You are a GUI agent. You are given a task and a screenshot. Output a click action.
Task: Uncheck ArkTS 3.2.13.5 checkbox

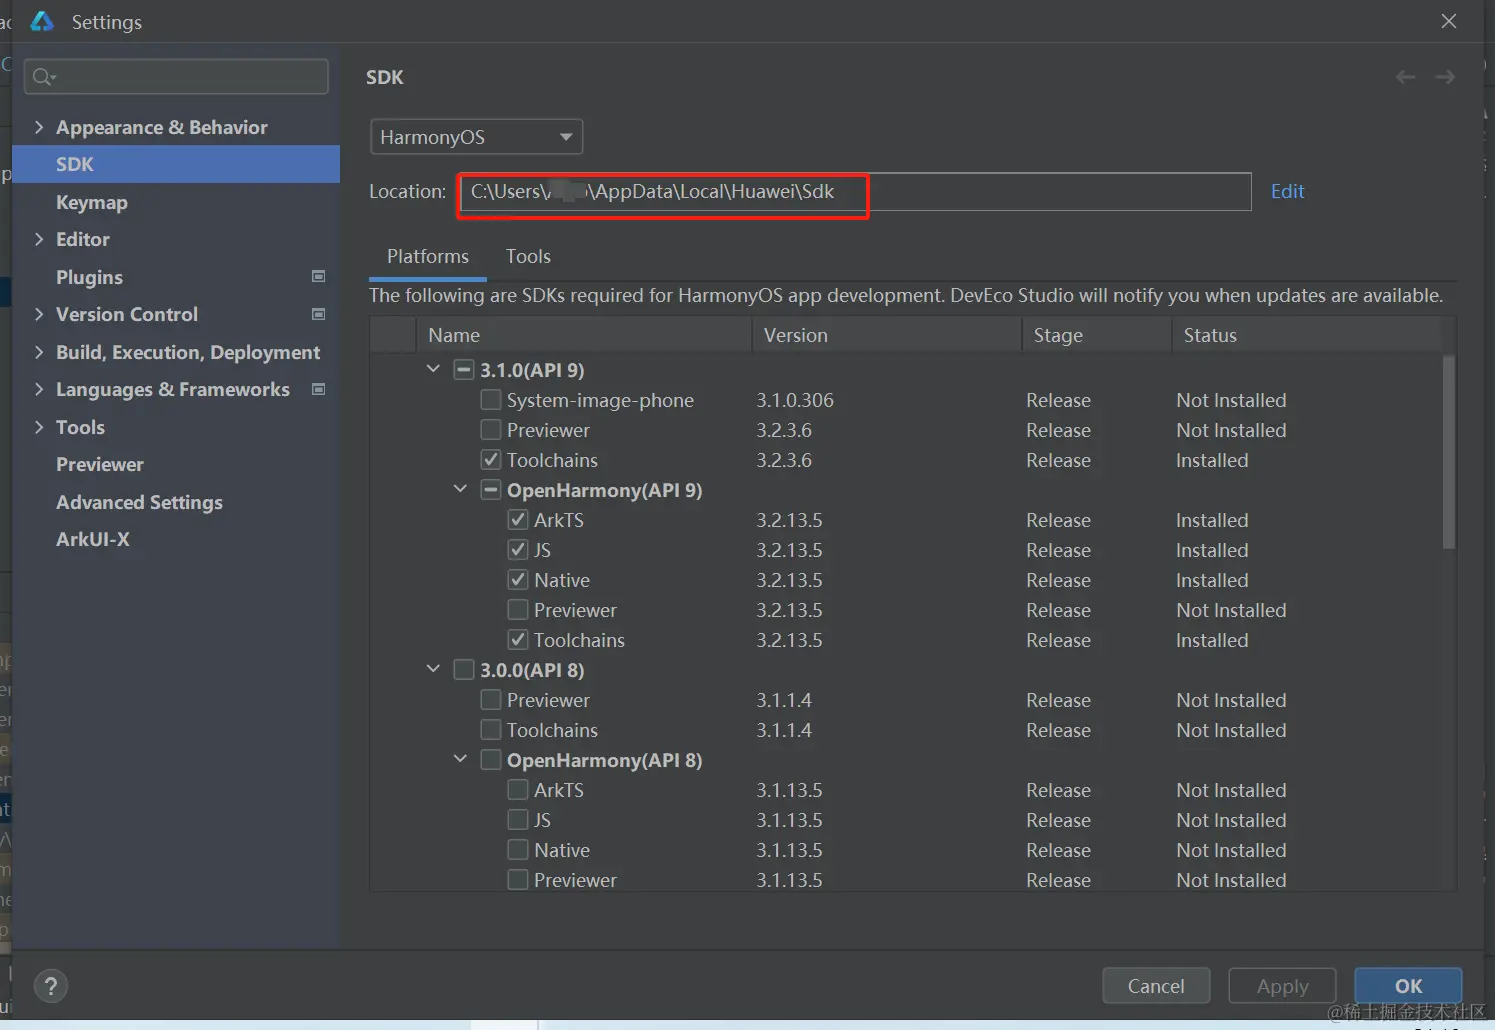[518, 520]
